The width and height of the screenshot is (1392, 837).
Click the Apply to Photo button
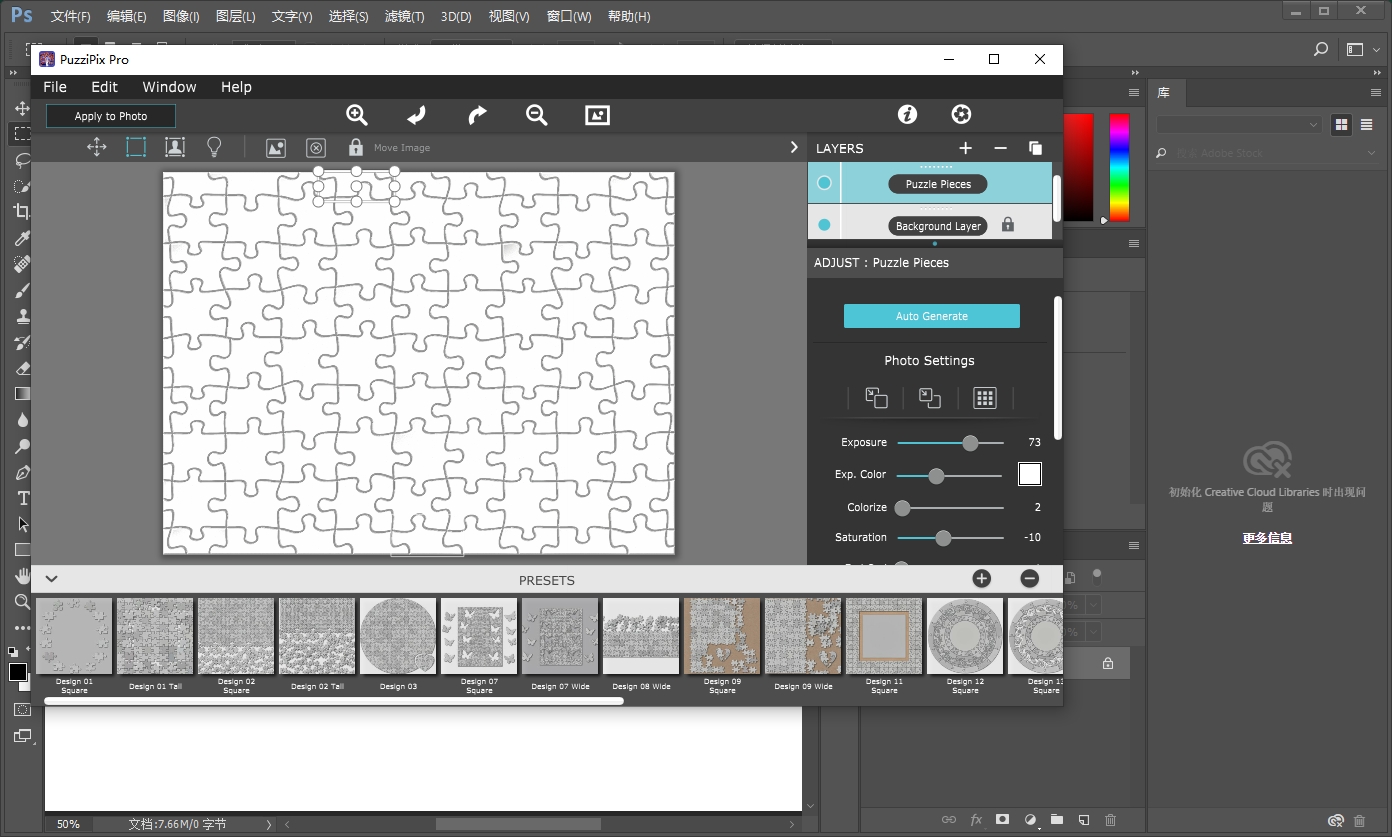(x=110, y=116)
